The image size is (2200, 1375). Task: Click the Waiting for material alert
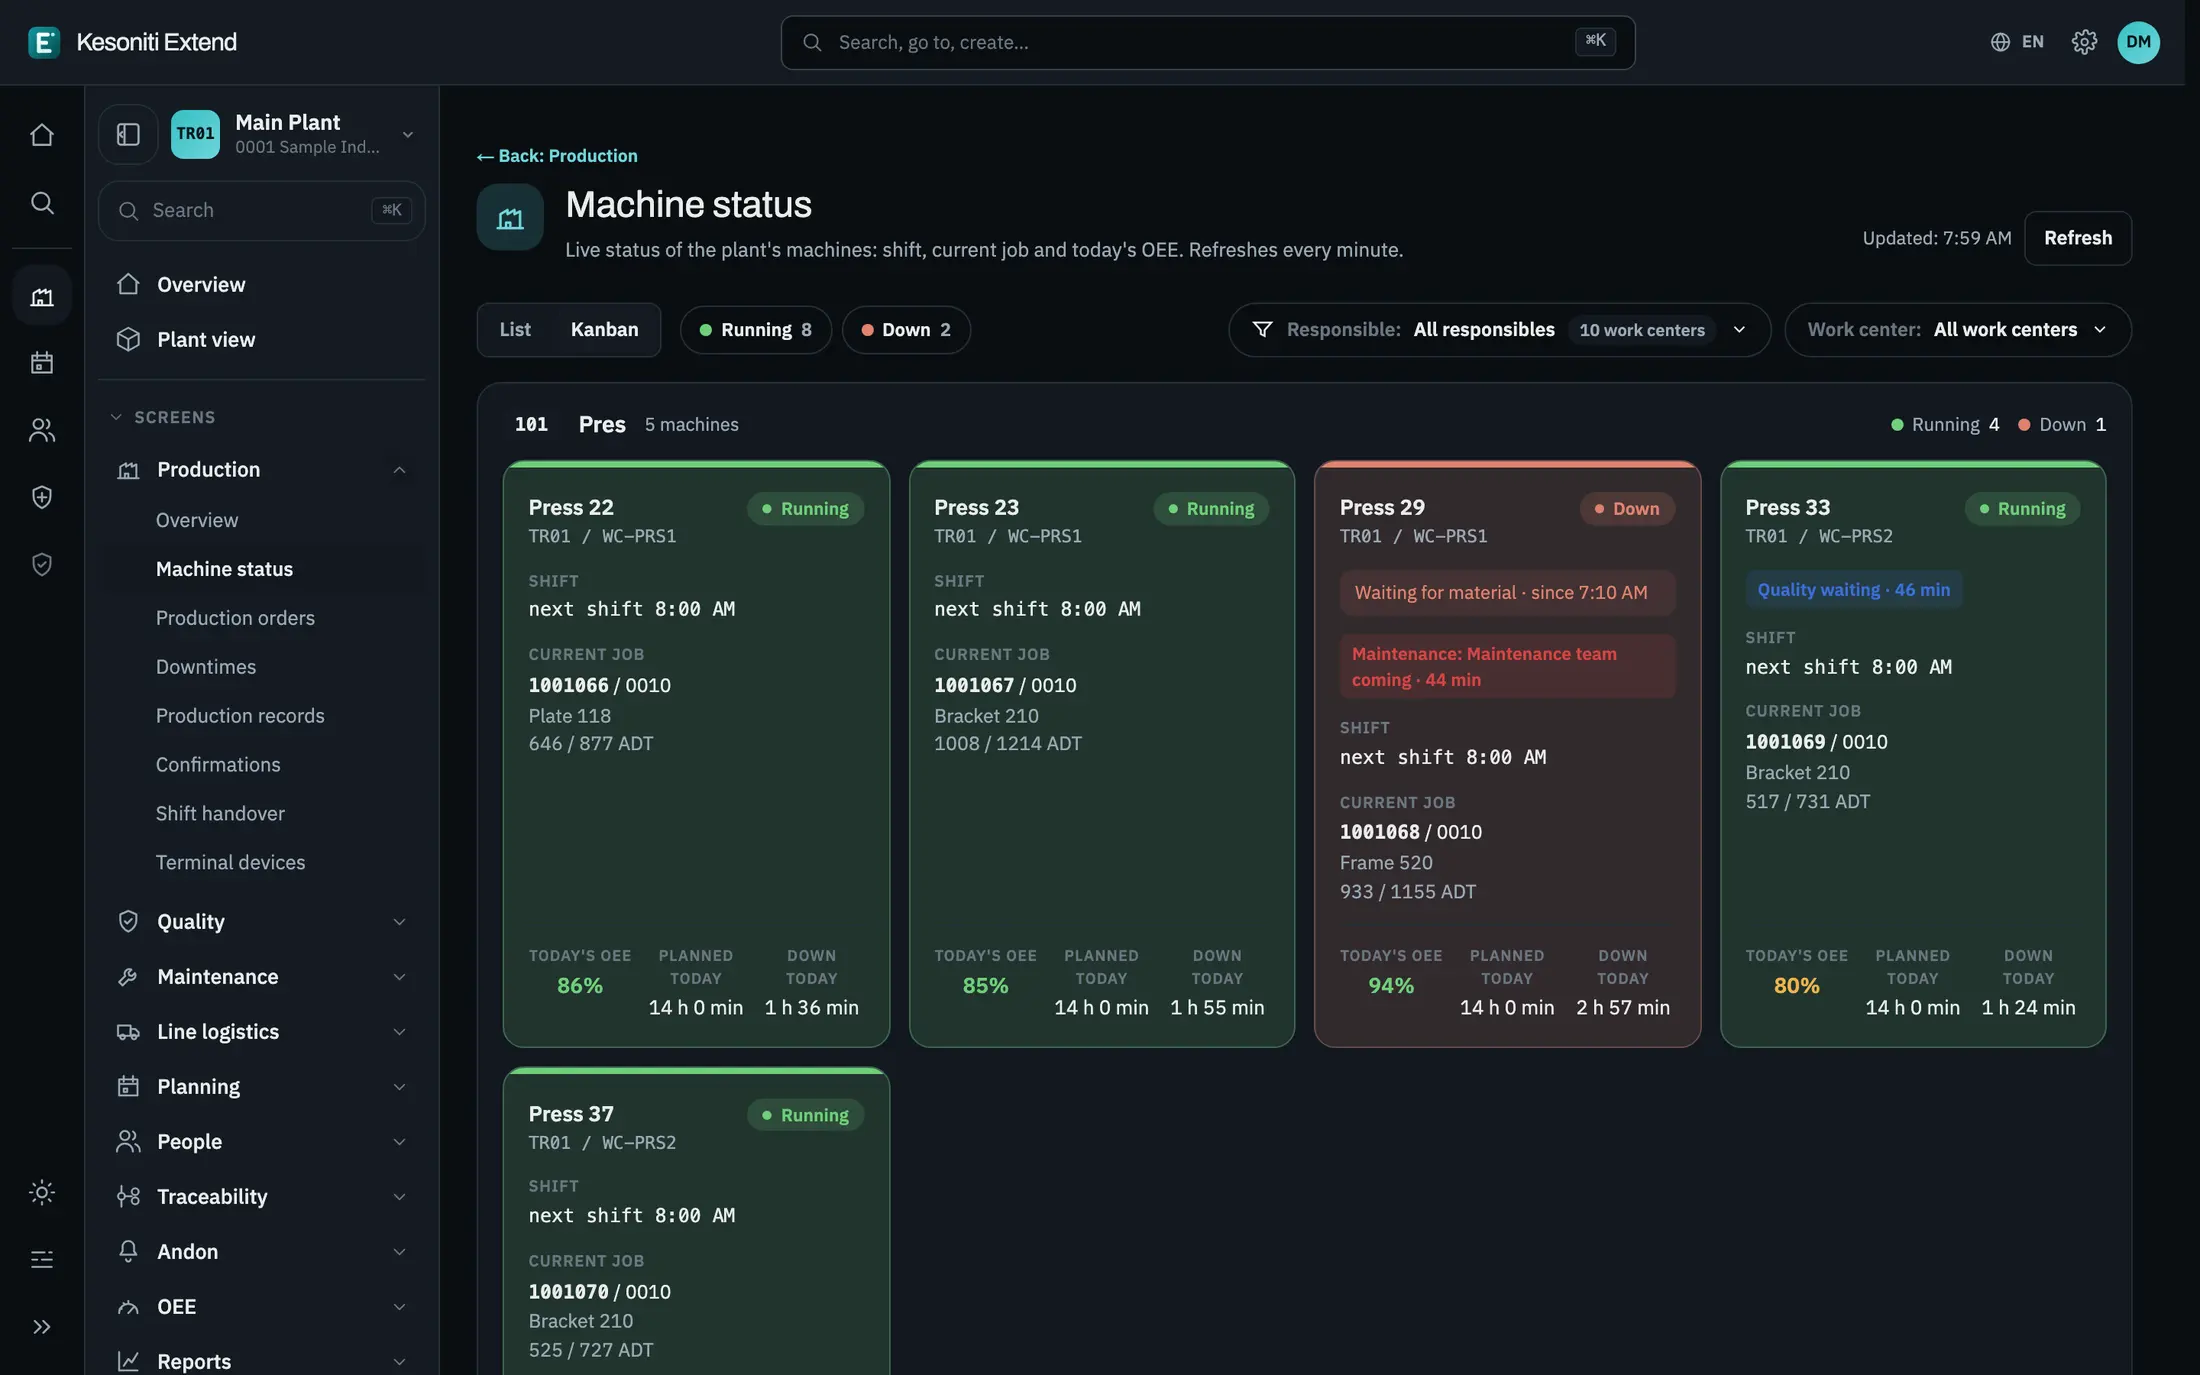tap(1507, 593)
